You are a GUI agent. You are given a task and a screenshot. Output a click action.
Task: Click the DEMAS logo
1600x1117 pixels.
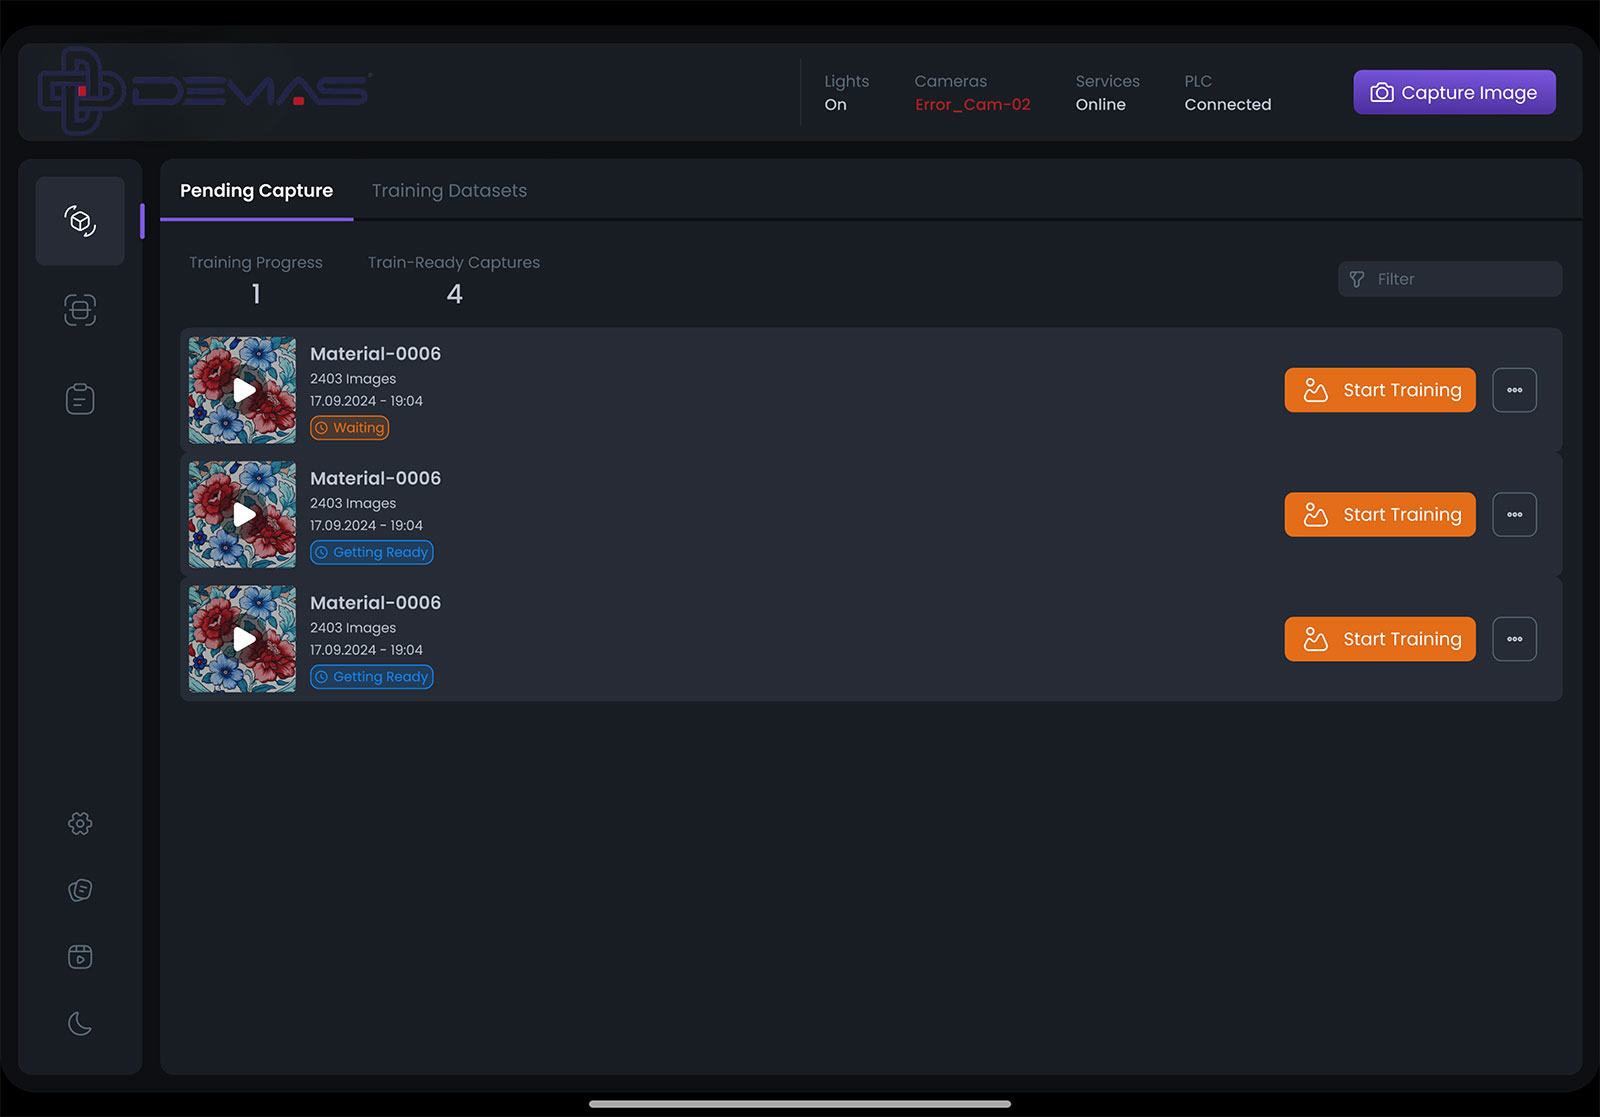[x=205, y=91]
